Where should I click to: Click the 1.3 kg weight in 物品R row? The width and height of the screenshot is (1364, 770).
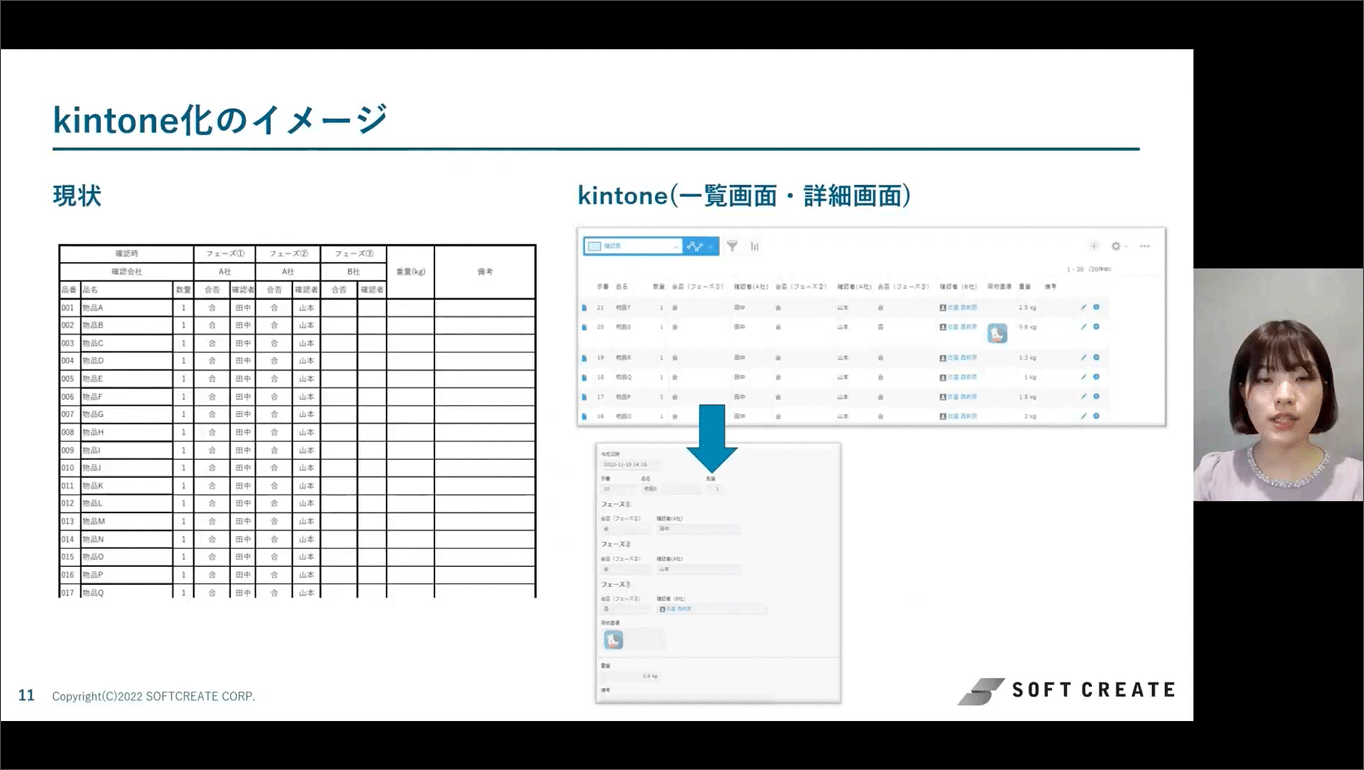pos(1027,357)
